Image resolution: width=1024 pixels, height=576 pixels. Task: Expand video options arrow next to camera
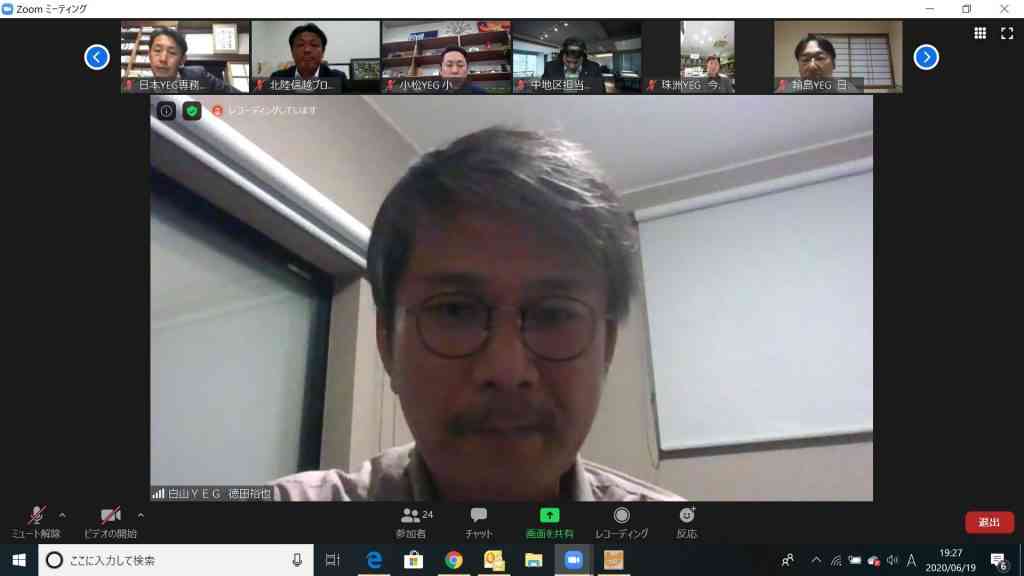[140, 515]
